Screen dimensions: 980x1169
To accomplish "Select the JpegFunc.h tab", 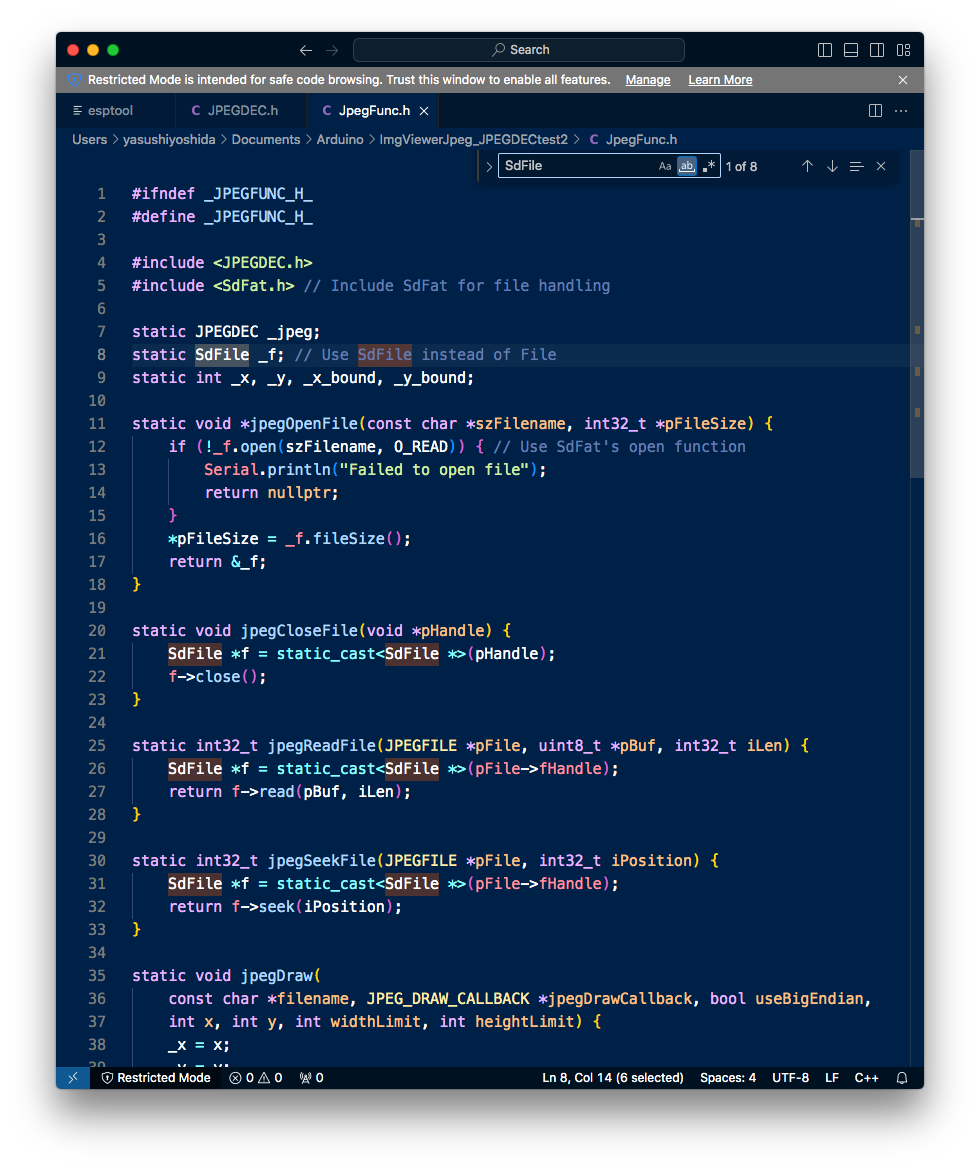I will click(x=374, y=110).
